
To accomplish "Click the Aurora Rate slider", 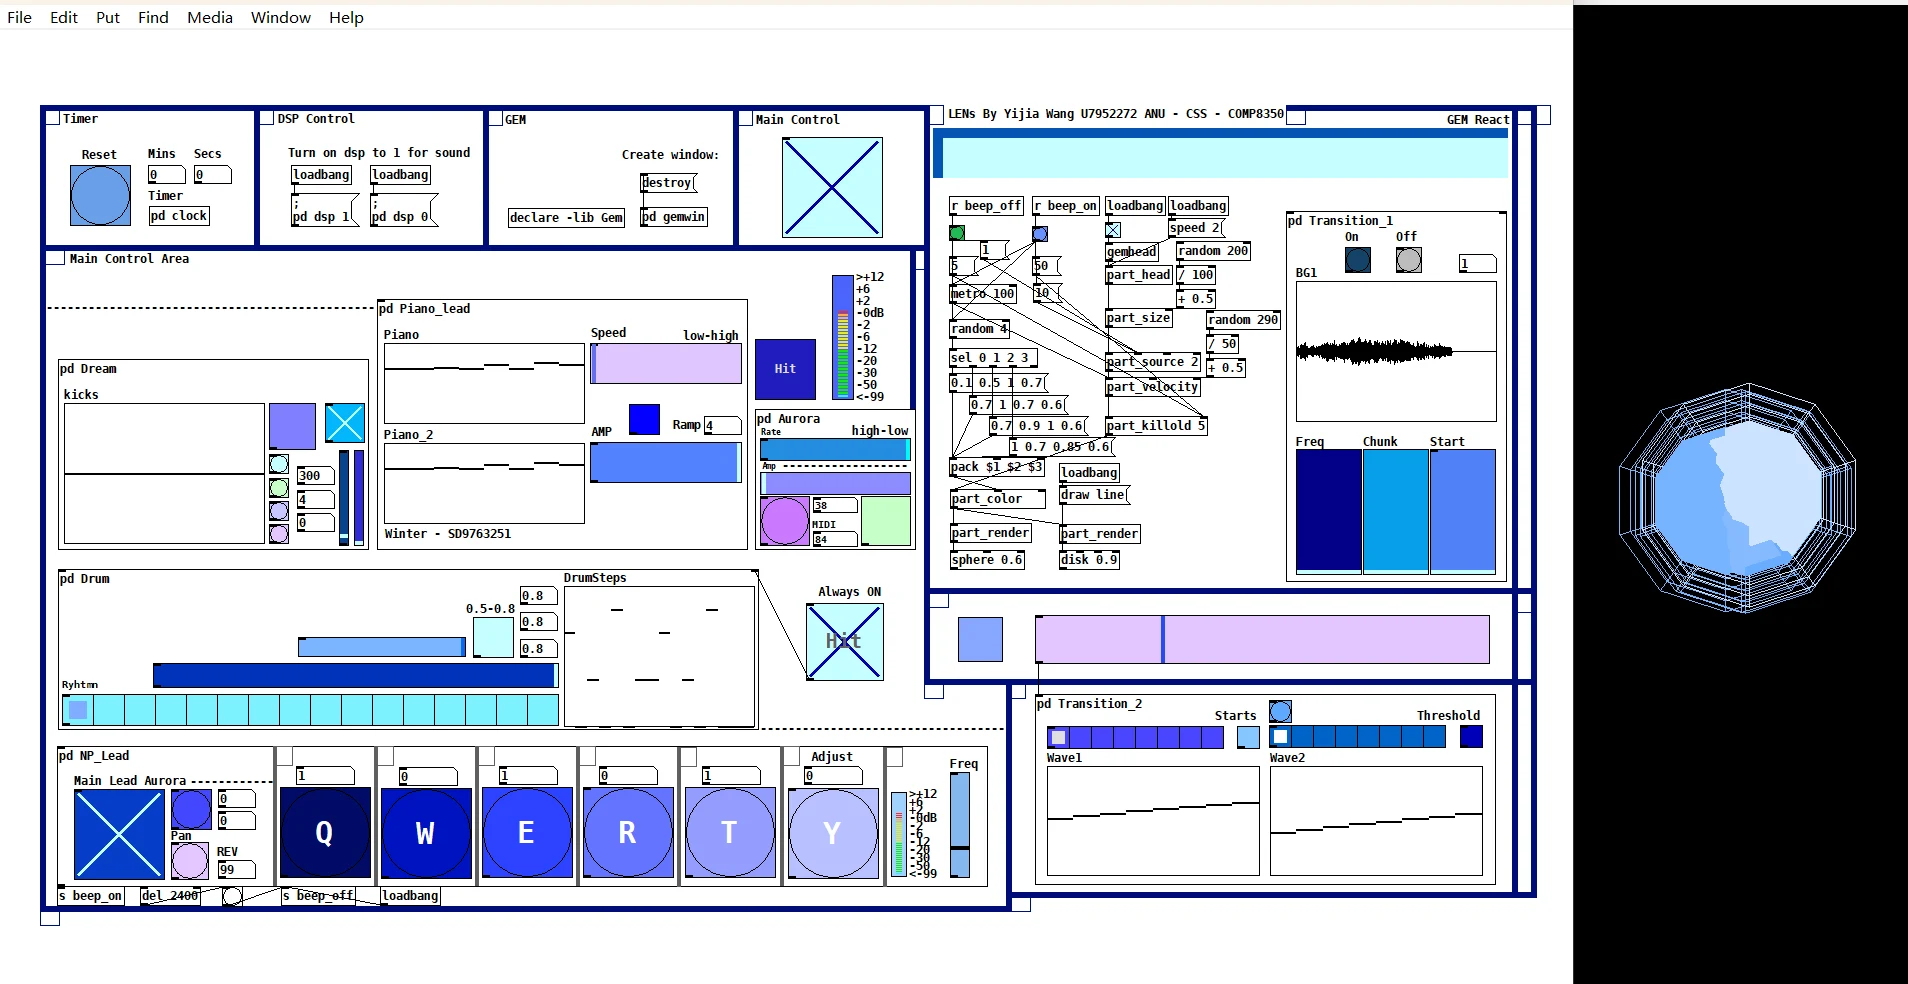I will pyautogui.click(x=835, y=450).
